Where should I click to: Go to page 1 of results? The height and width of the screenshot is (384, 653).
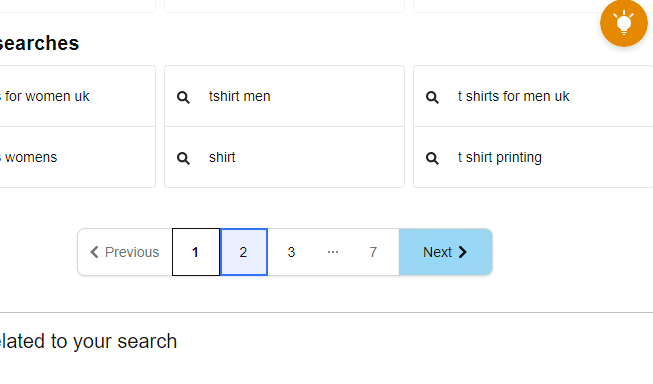pos(196,252)
